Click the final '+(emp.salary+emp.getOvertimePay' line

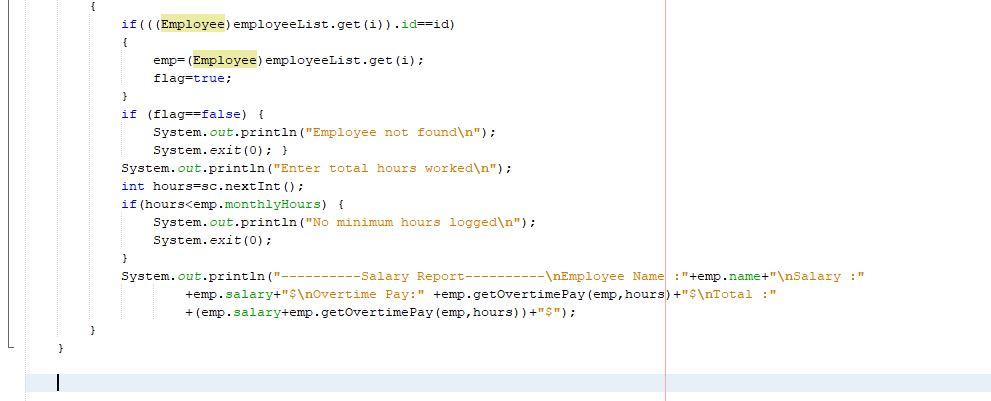point(380,312)
